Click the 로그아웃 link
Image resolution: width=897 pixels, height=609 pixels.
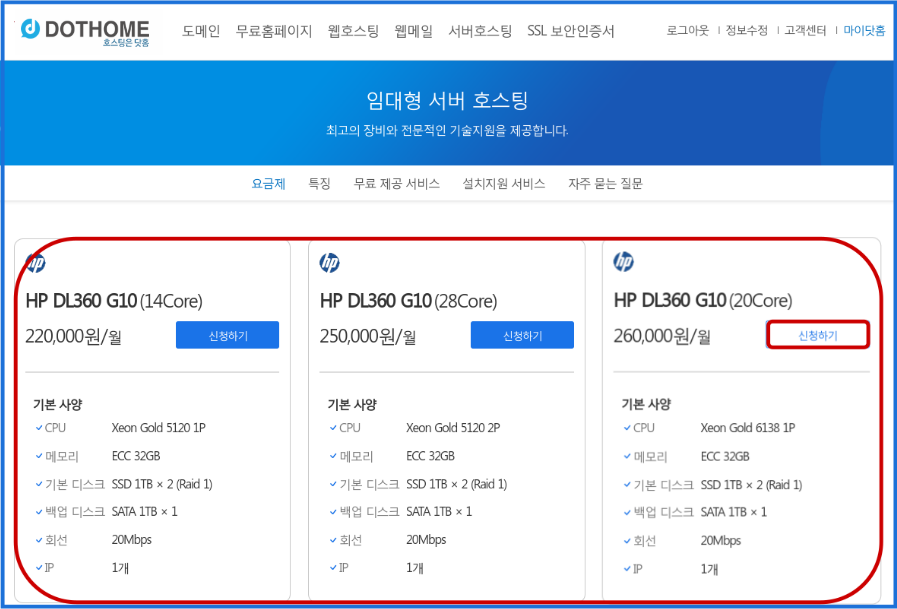tap(687, 31)
